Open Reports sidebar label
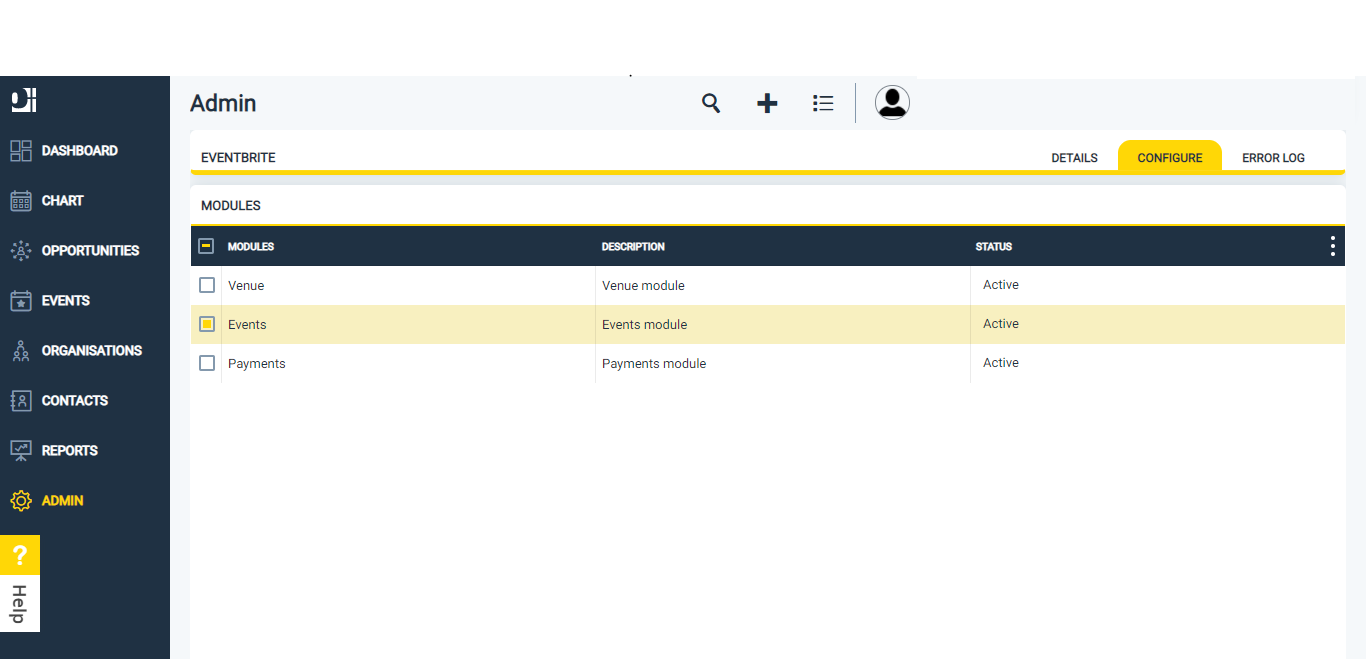Screen dimensions: 1366x659 tap(70, 451)
